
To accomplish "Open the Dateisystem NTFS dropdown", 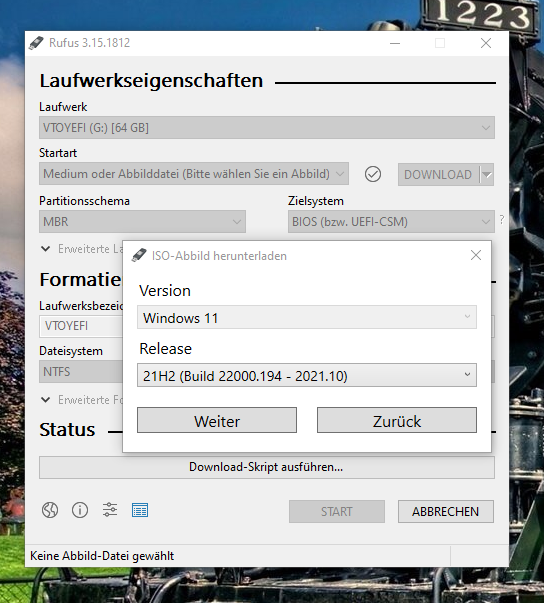I will (x=81, y=371).
